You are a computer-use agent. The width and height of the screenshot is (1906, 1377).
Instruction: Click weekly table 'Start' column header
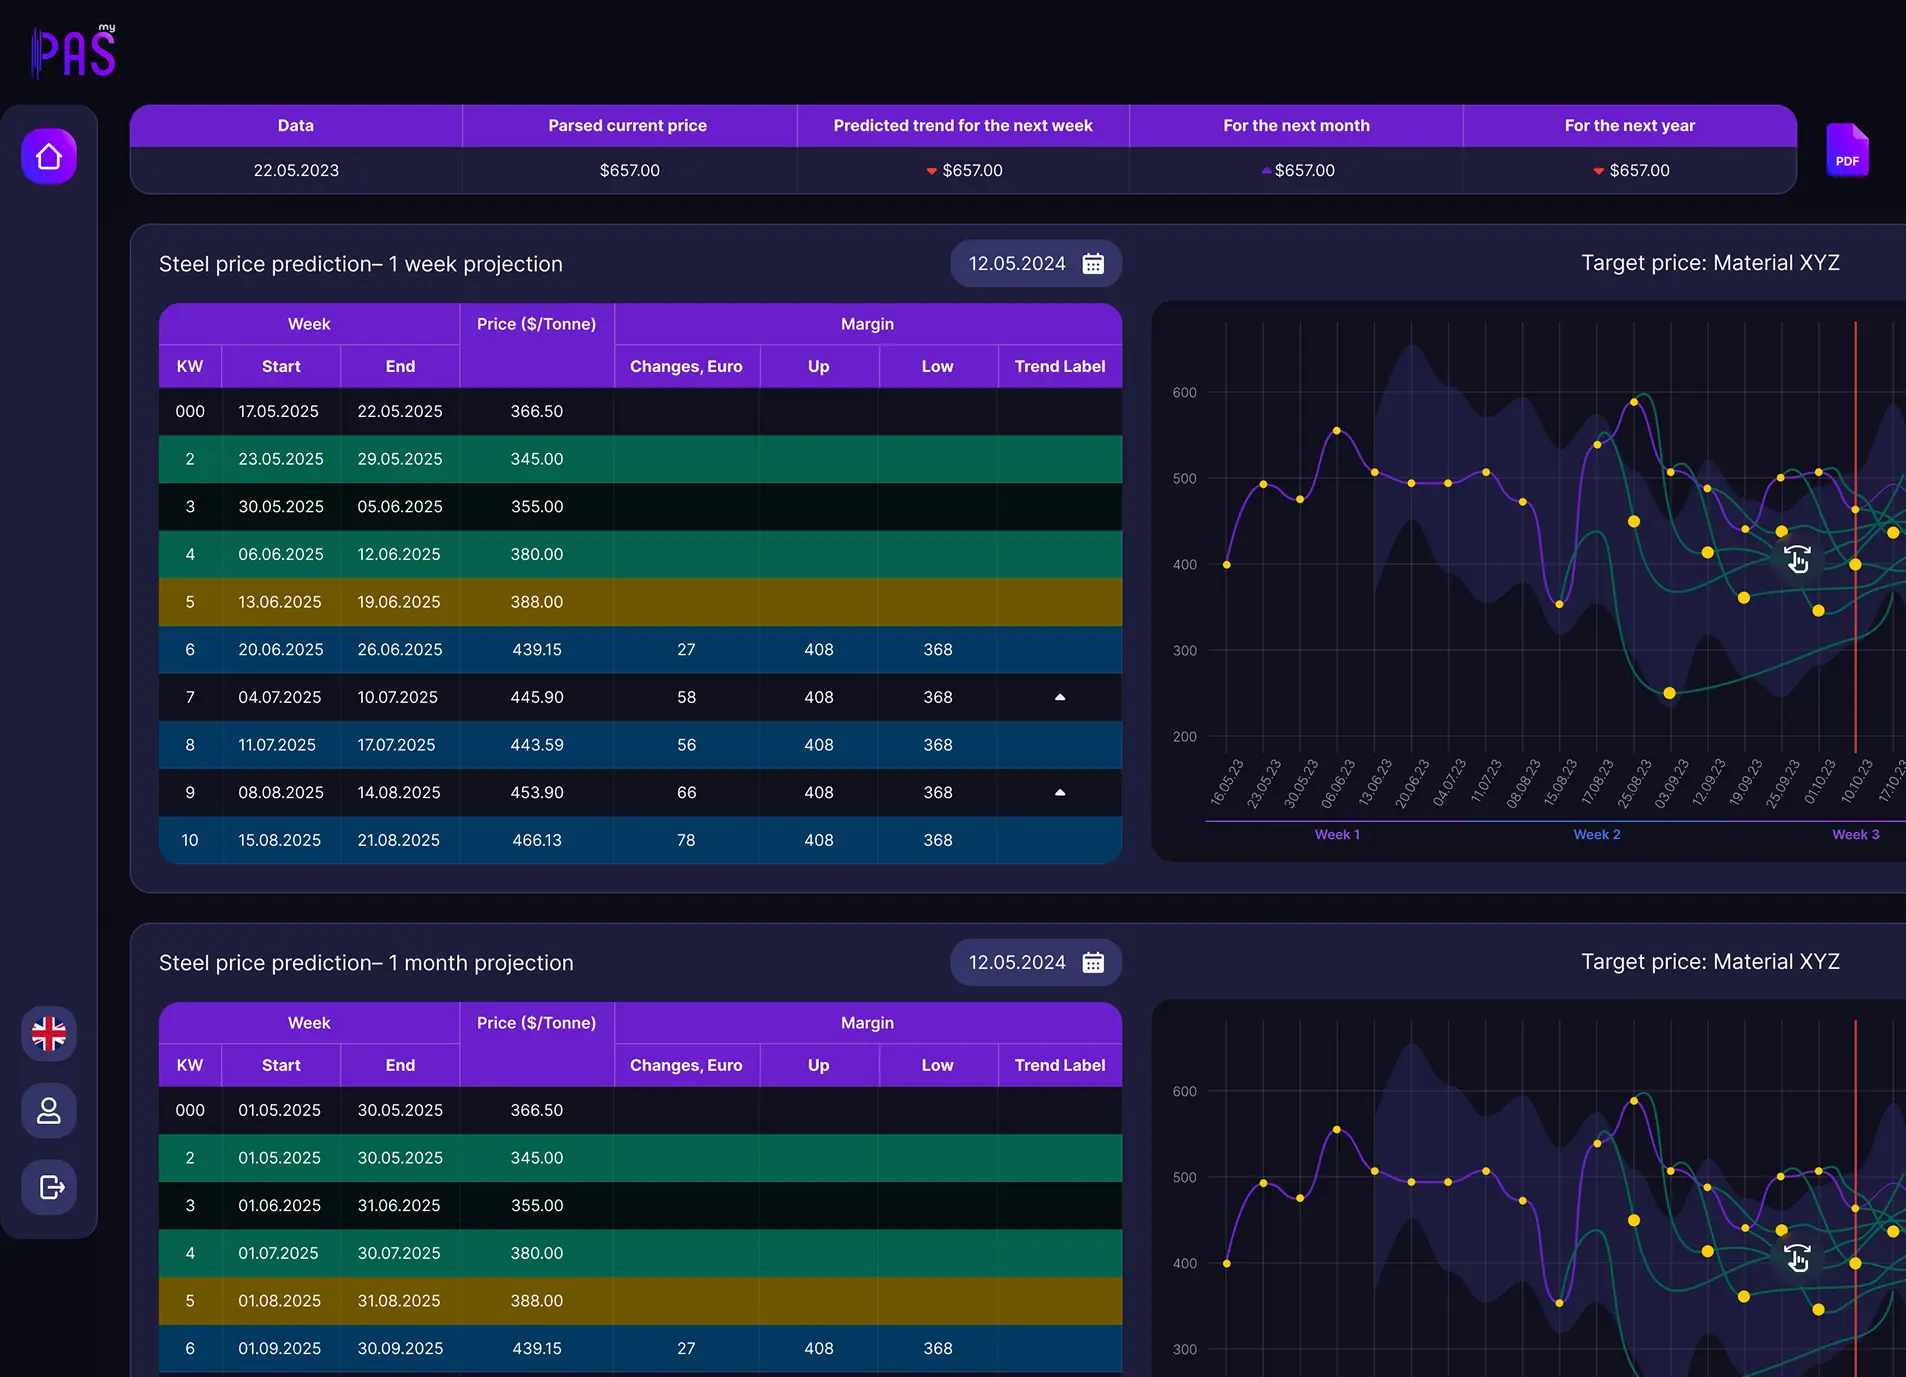coord(281,367)
